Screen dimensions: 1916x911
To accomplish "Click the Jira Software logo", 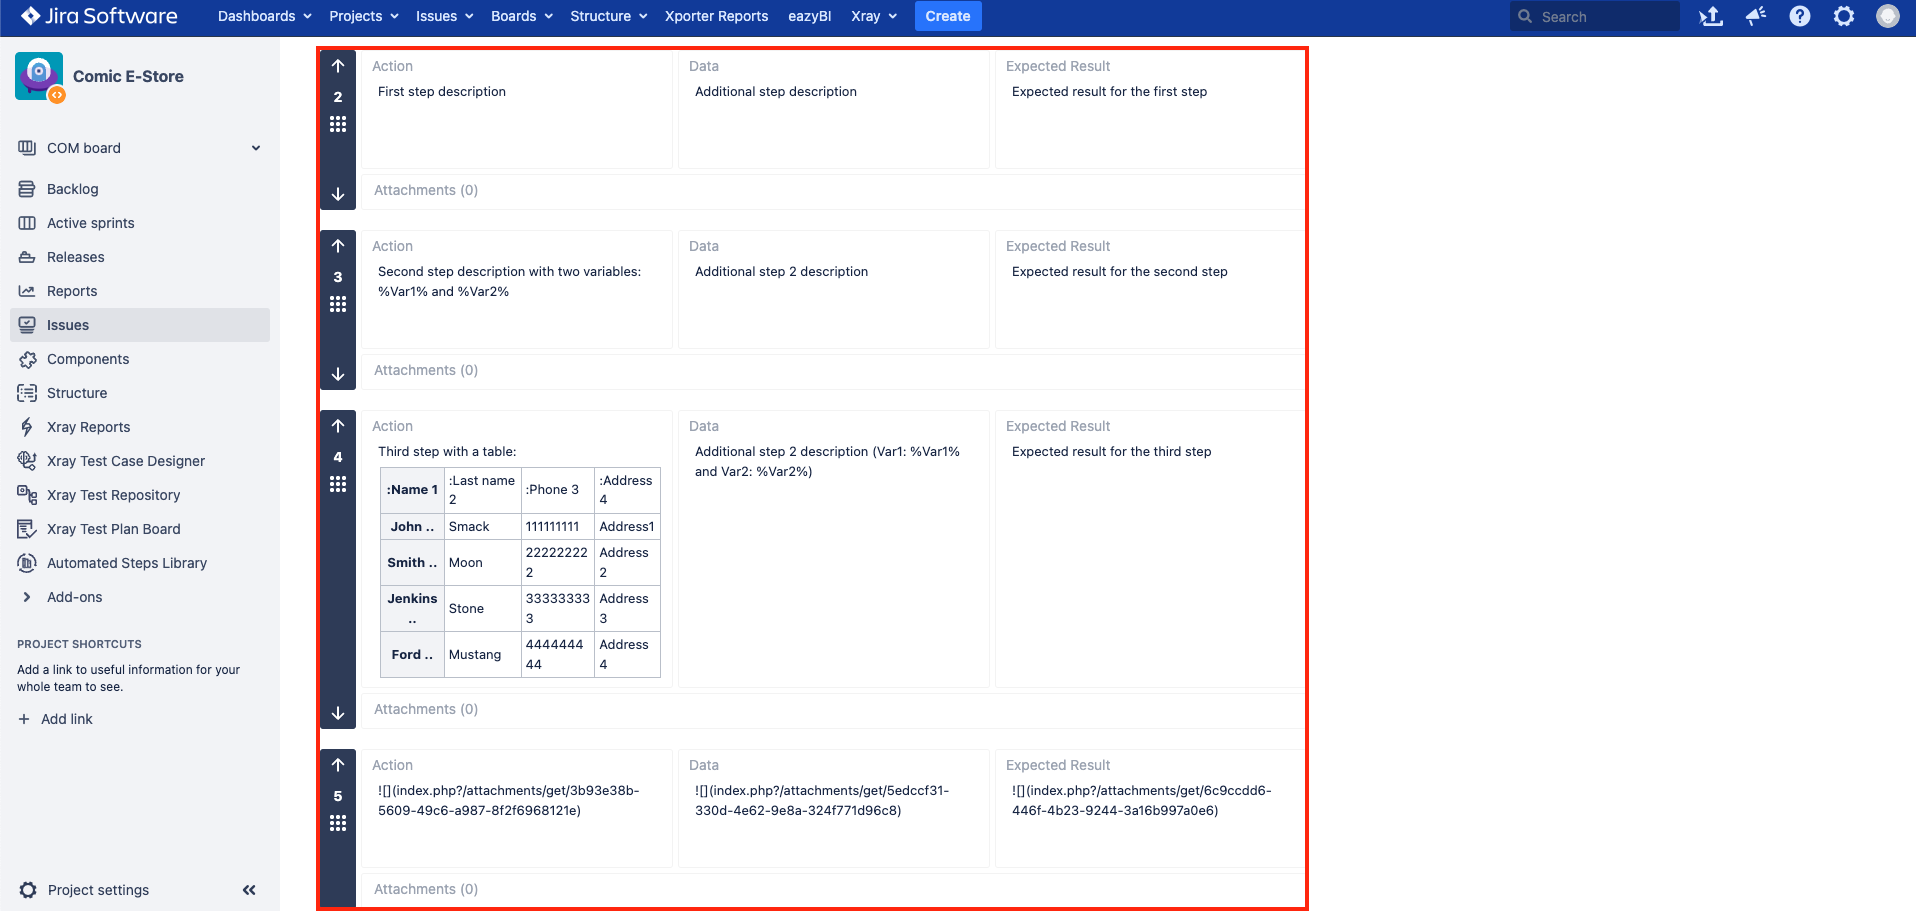I will tap(99, 16).
